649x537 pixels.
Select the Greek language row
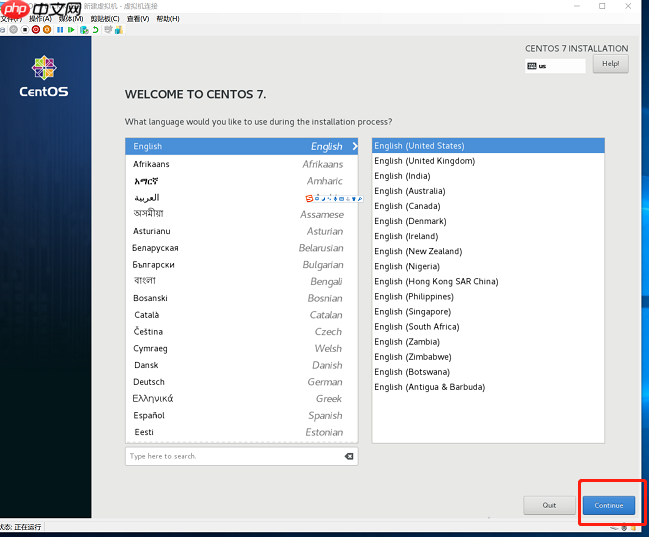click(x=242, y=399)
